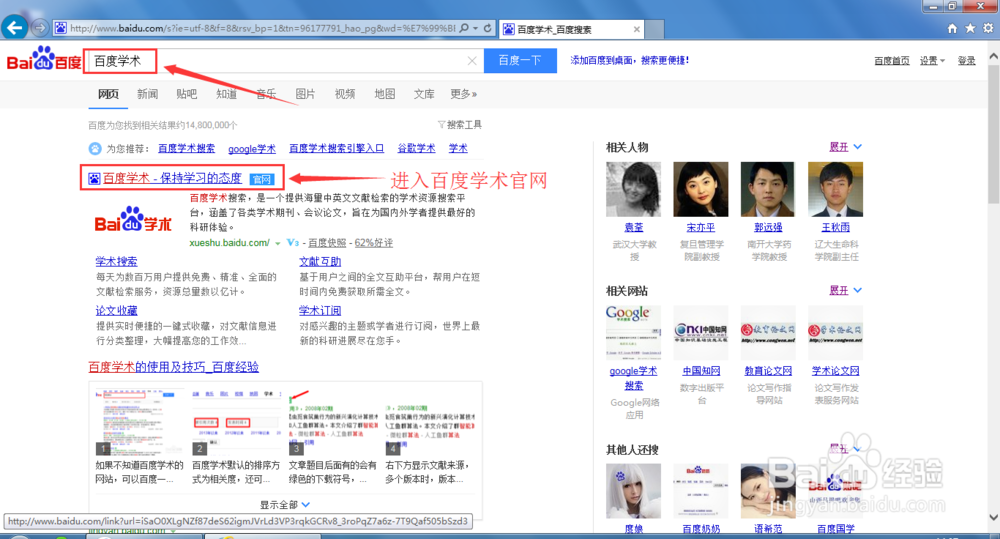Click suggested search 谷歌学术
Image resolution: width=1000 pixels, height=539 pixels.
[x=416, y=149]
